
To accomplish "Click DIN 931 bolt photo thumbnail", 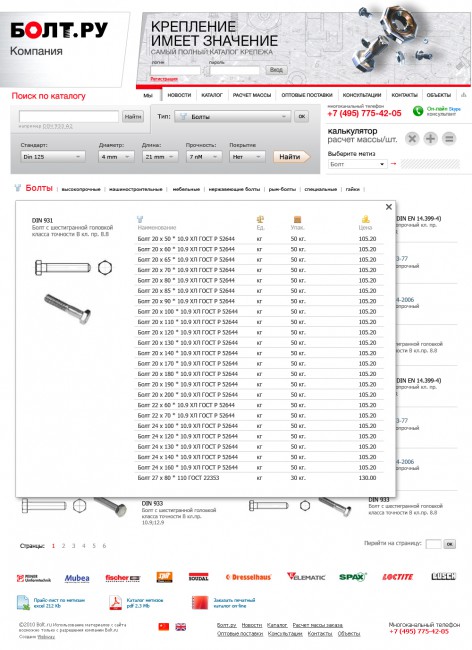I will pyautogui.click(x=68, y=308).
